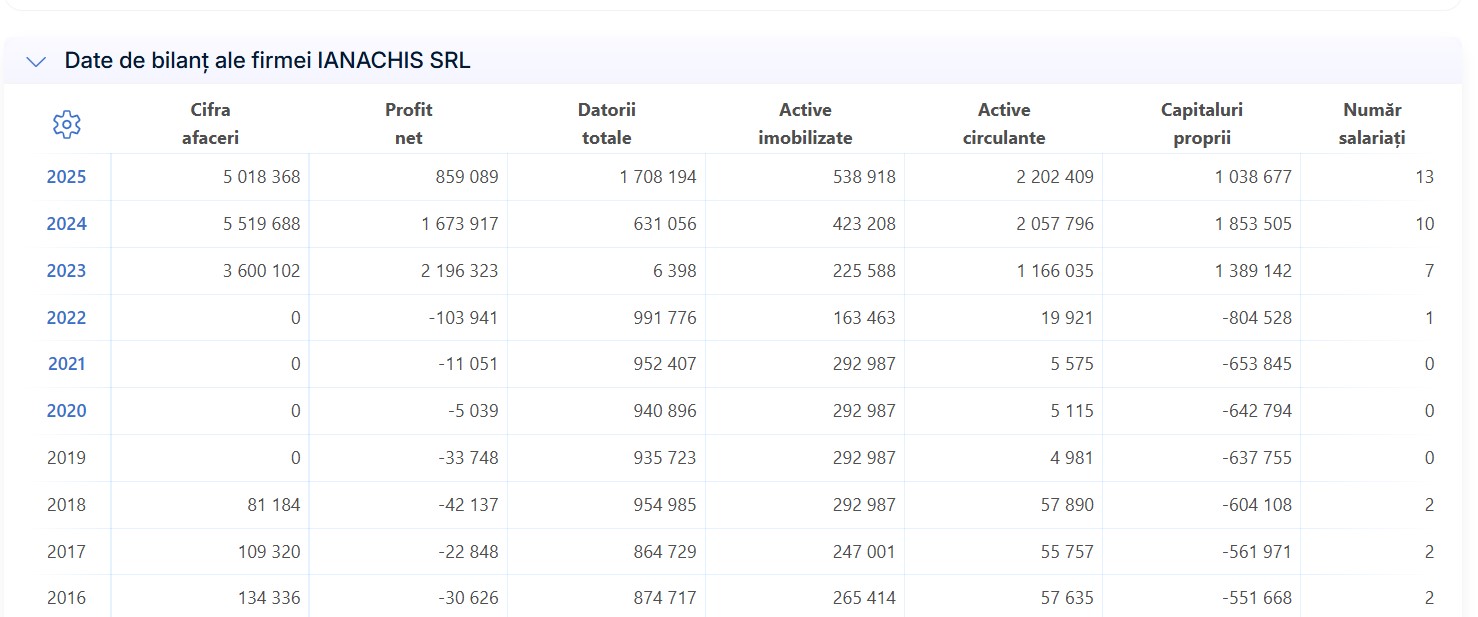Open year 2025 link

coord(66,177)
